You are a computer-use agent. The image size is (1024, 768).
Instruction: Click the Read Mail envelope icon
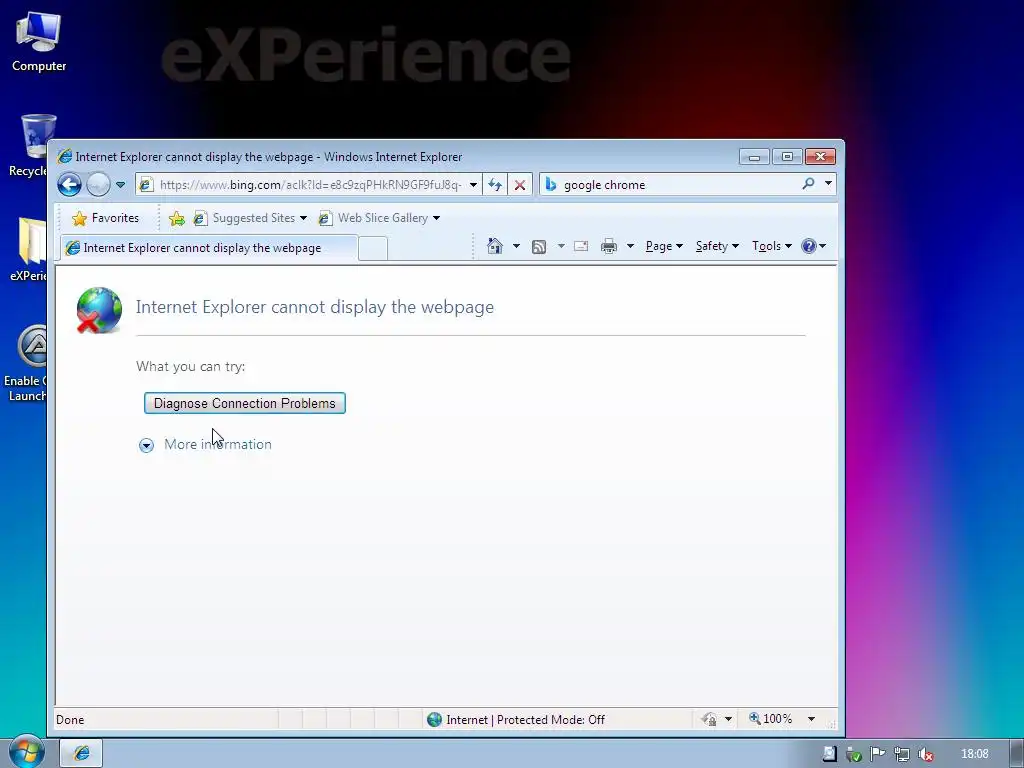click(581, 246)
